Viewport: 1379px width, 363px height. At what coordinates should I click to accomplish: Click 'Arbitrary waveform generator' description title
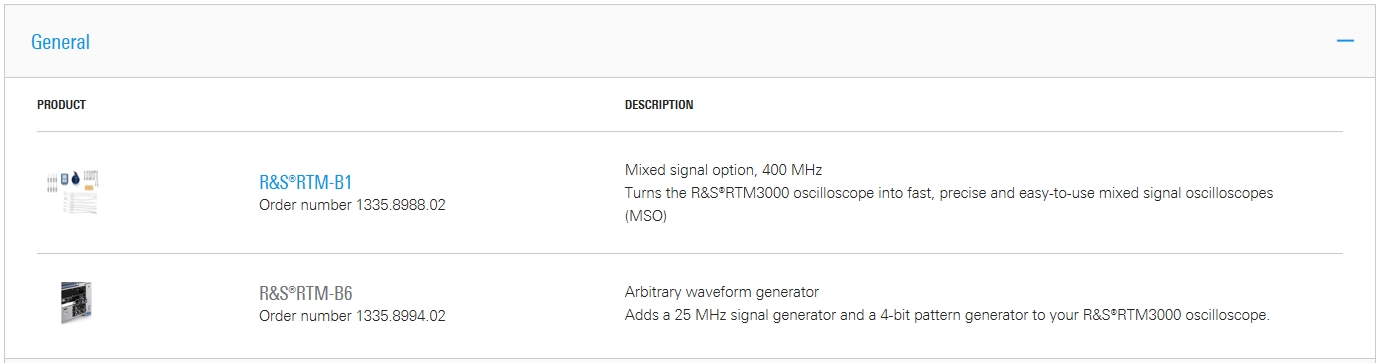722,292
